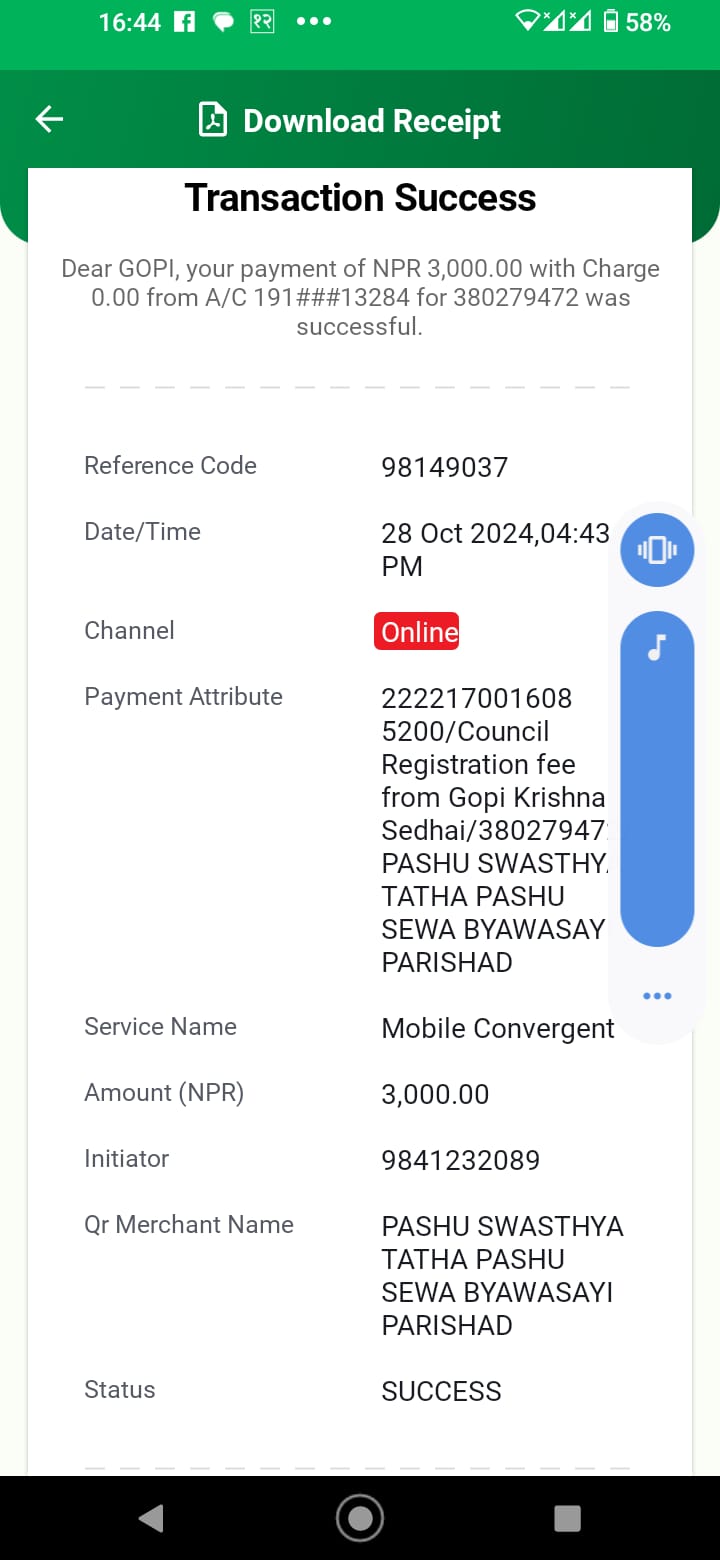Viewport: 720px width, 1560px height.
Task: Tap the PDF document icon beside Download Receipt
Action: coord(213,120)
